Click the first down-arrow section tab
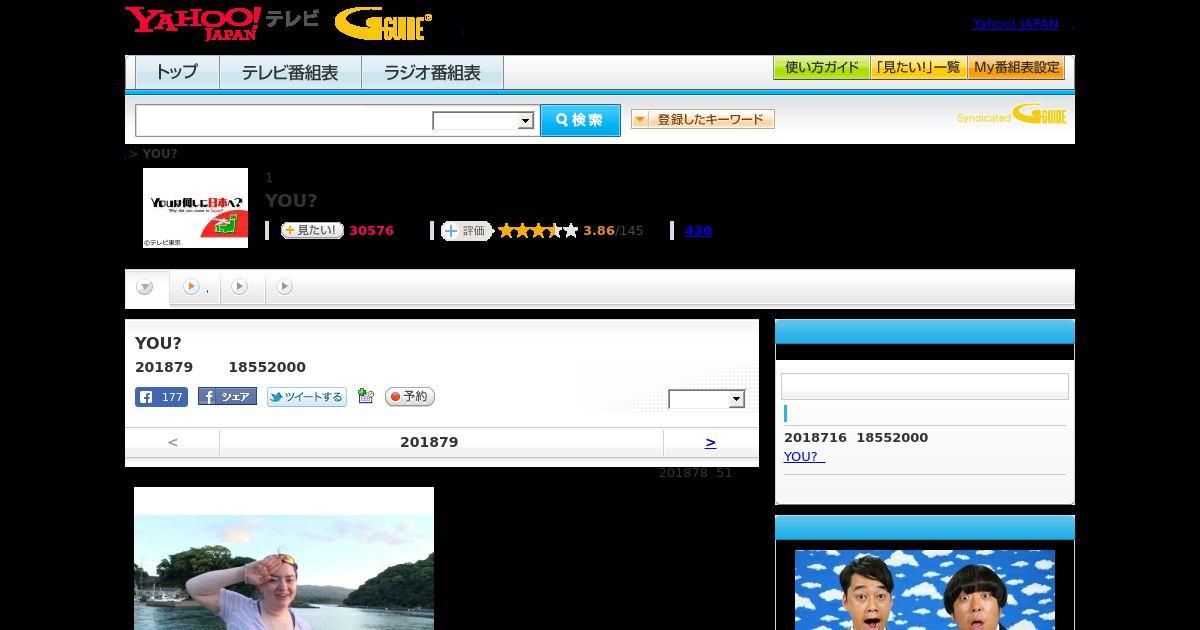Screen dimensions: 1200x630 point(145,287)
